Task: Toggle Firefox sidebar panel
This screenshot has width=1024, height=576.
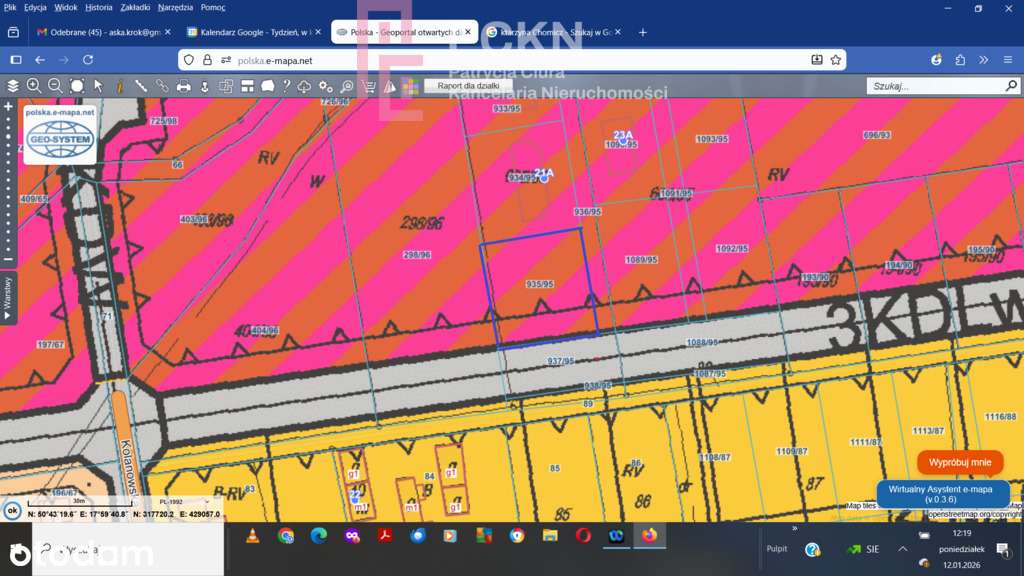Action: (x=16, y=60)
